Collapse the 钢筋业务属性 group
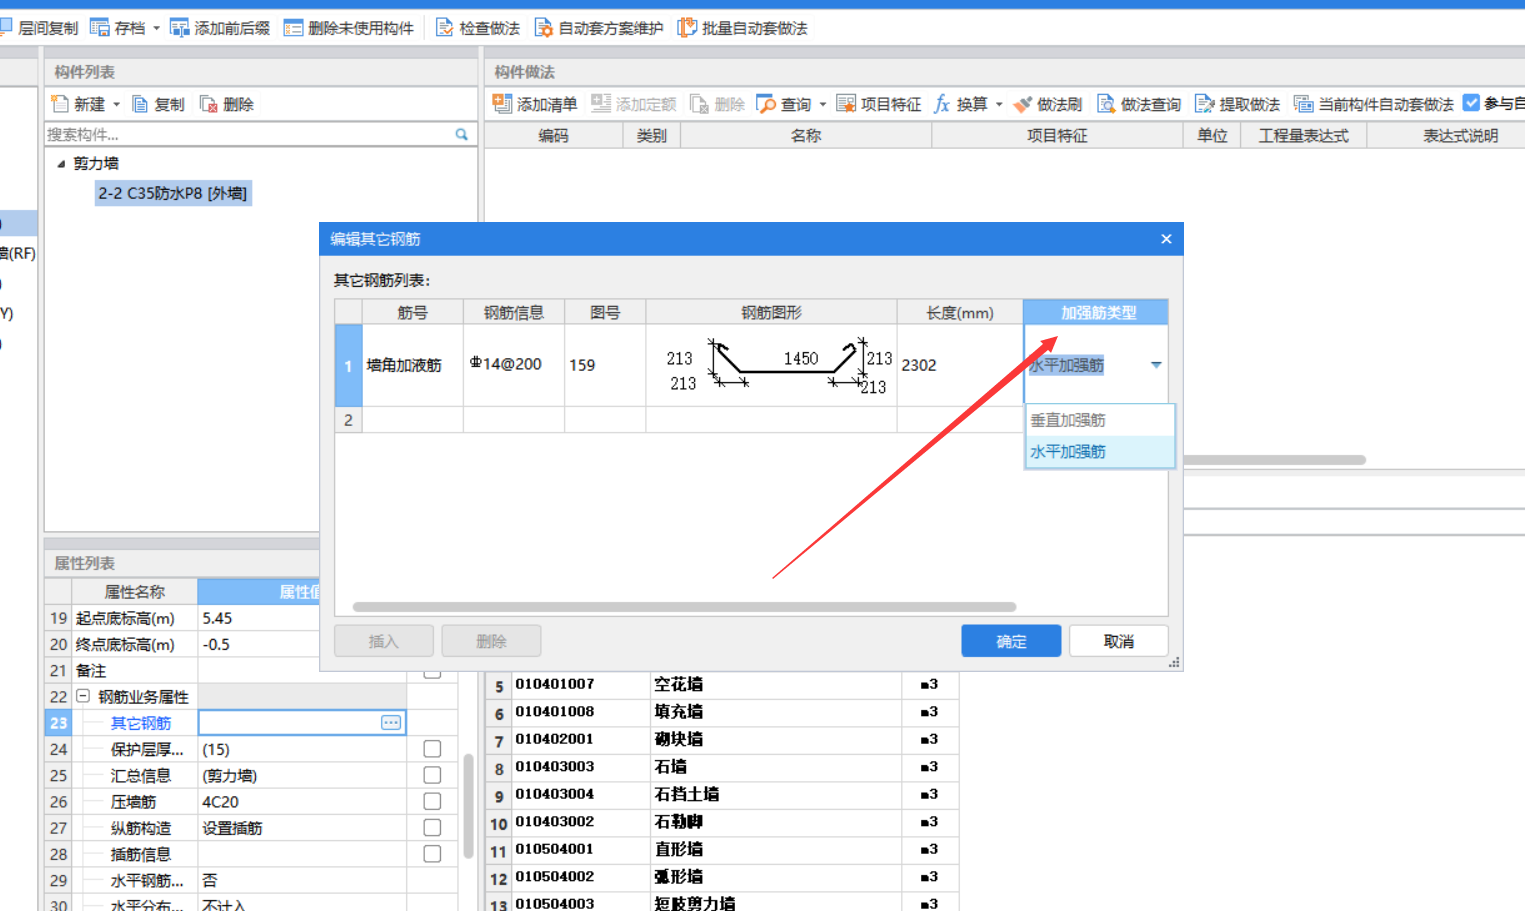This screenshot has height=911, width=1525. [83, 696]
